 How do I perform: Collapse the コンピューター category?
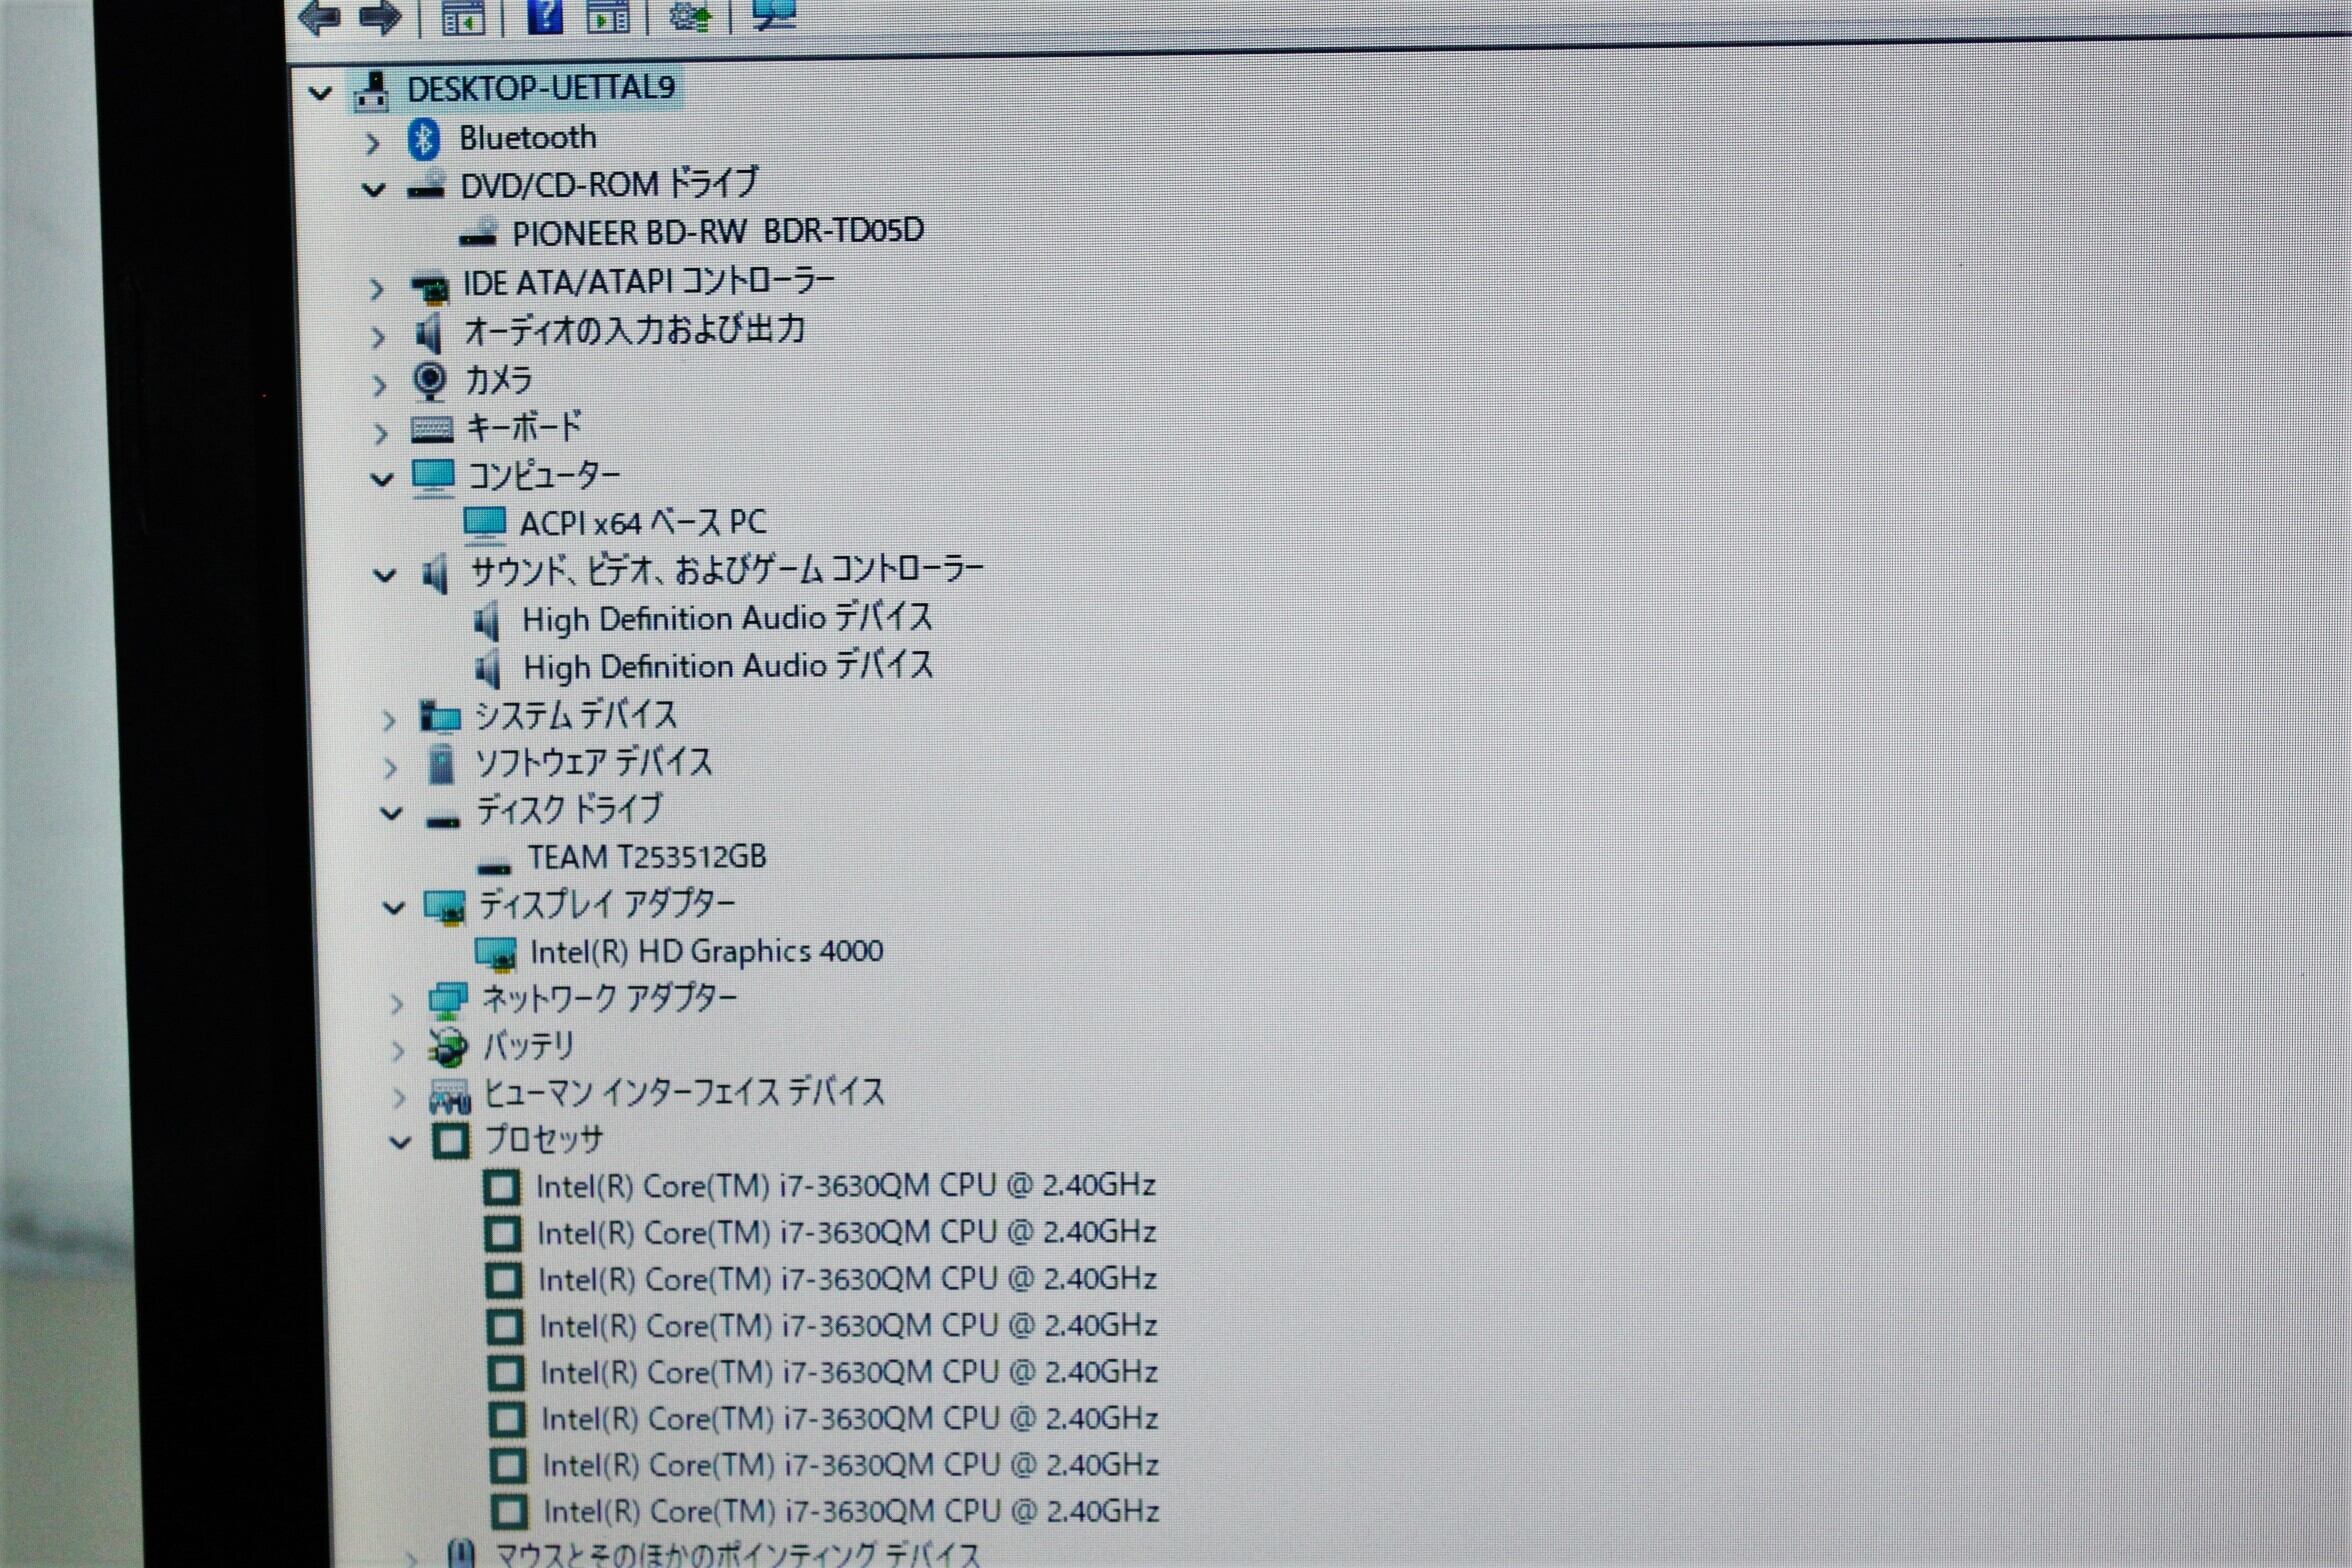pos(381,480)
